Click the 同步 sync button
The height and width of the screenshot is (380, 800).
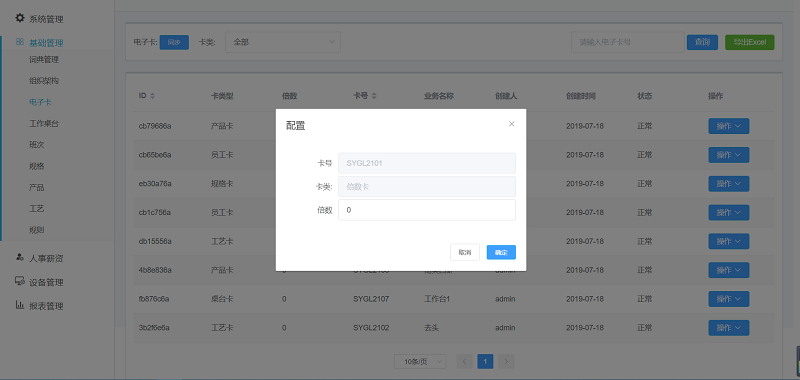coord(174,42)
